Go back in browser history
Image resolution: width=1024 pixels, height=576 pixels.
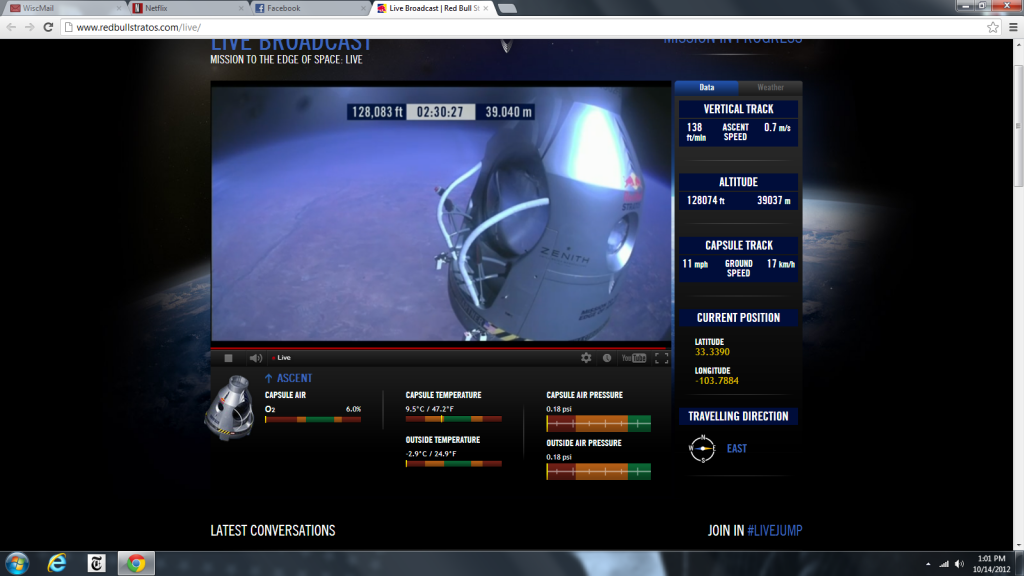point(11,27)
